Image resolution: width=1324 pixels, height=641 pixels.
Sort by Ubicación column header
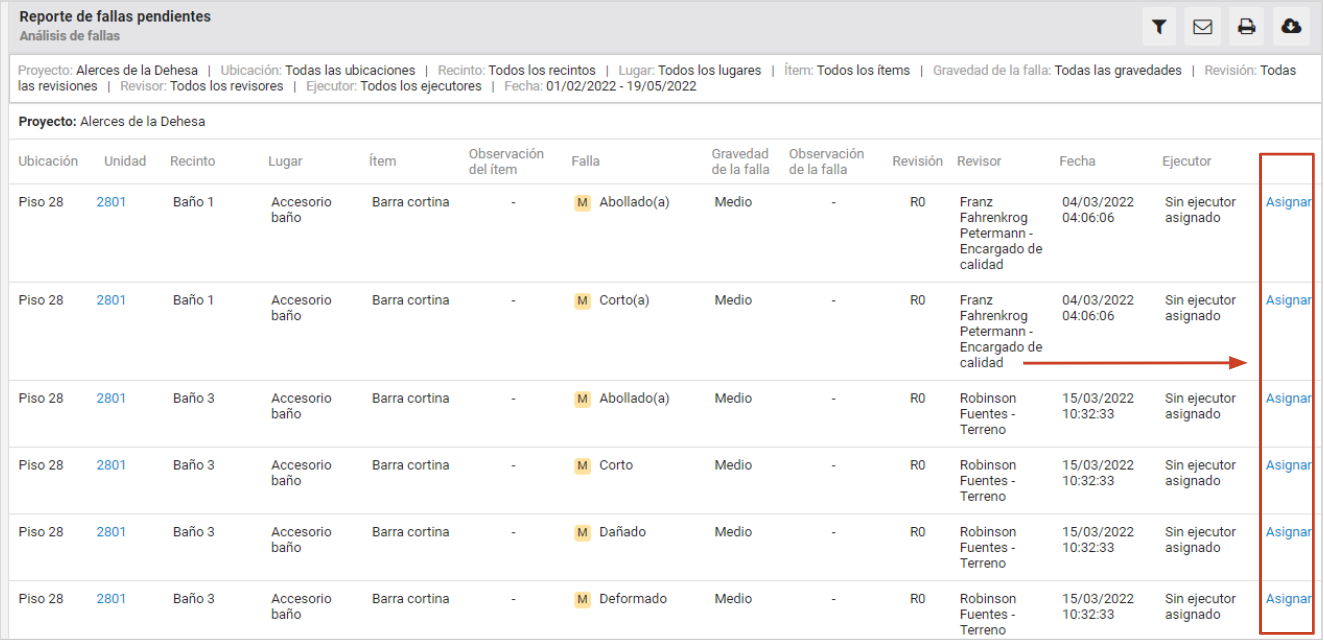point(48,161)
